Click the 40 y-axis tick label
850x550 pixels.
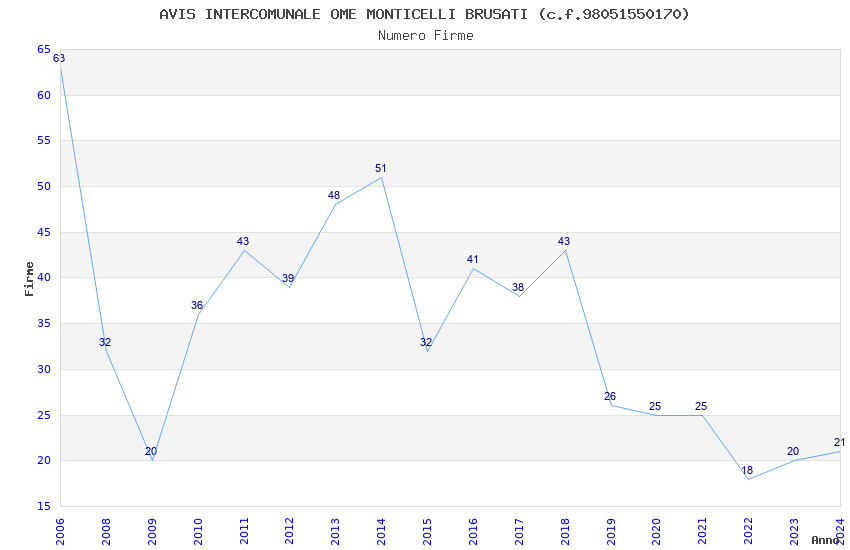tap(44, 277)
